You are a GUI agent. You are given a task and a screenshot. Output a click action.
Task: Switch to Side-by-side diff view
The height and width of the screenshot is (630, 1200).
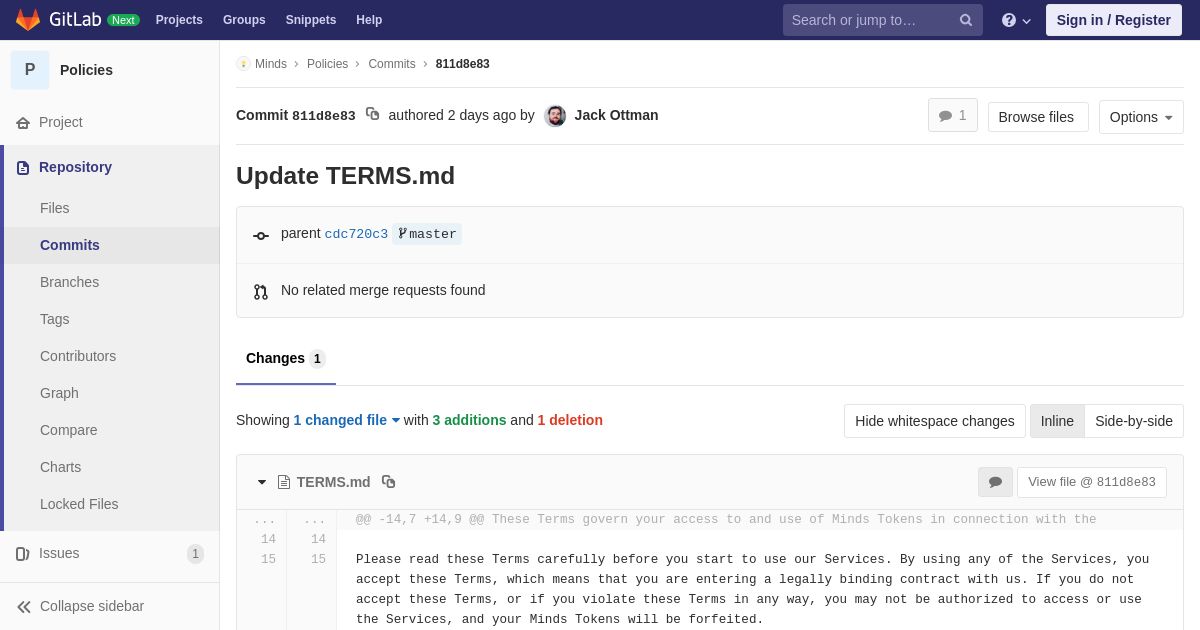pyautogui.click(x=1134, y=421)
